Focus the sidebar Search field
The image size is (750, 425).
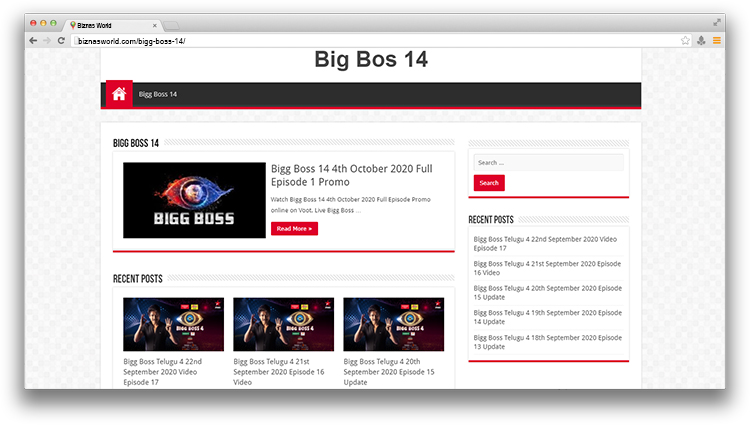tap(548, 163)
